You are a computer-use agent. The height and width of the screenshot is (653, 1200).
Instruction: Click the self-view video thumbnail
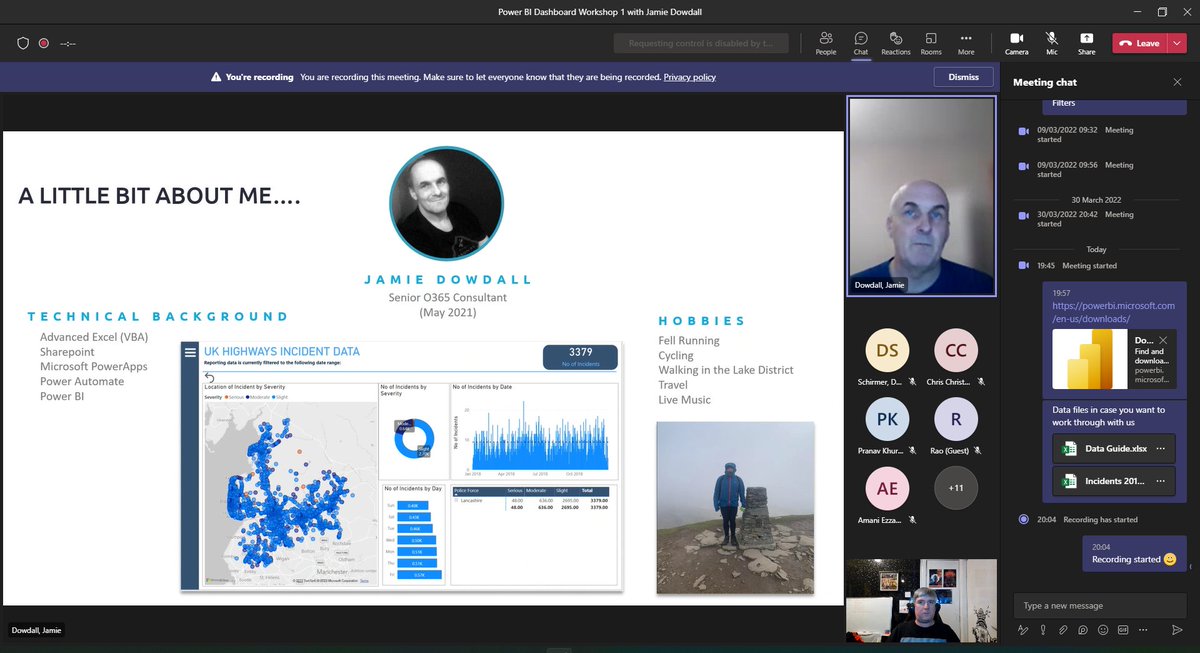[920, 599]
